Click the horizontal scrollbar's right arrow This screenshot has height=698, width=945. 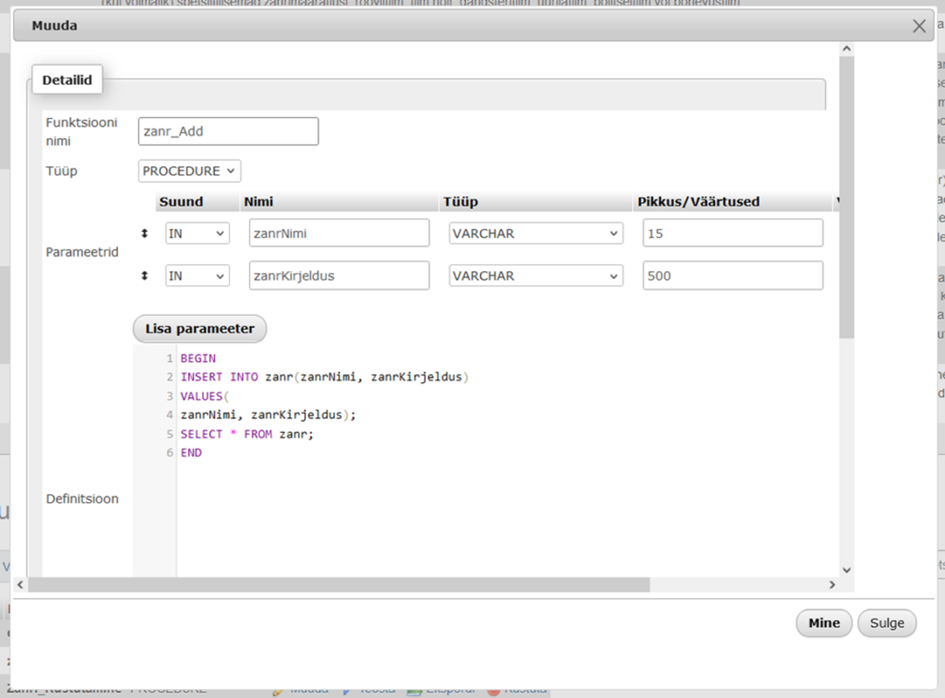pos(832,584)
